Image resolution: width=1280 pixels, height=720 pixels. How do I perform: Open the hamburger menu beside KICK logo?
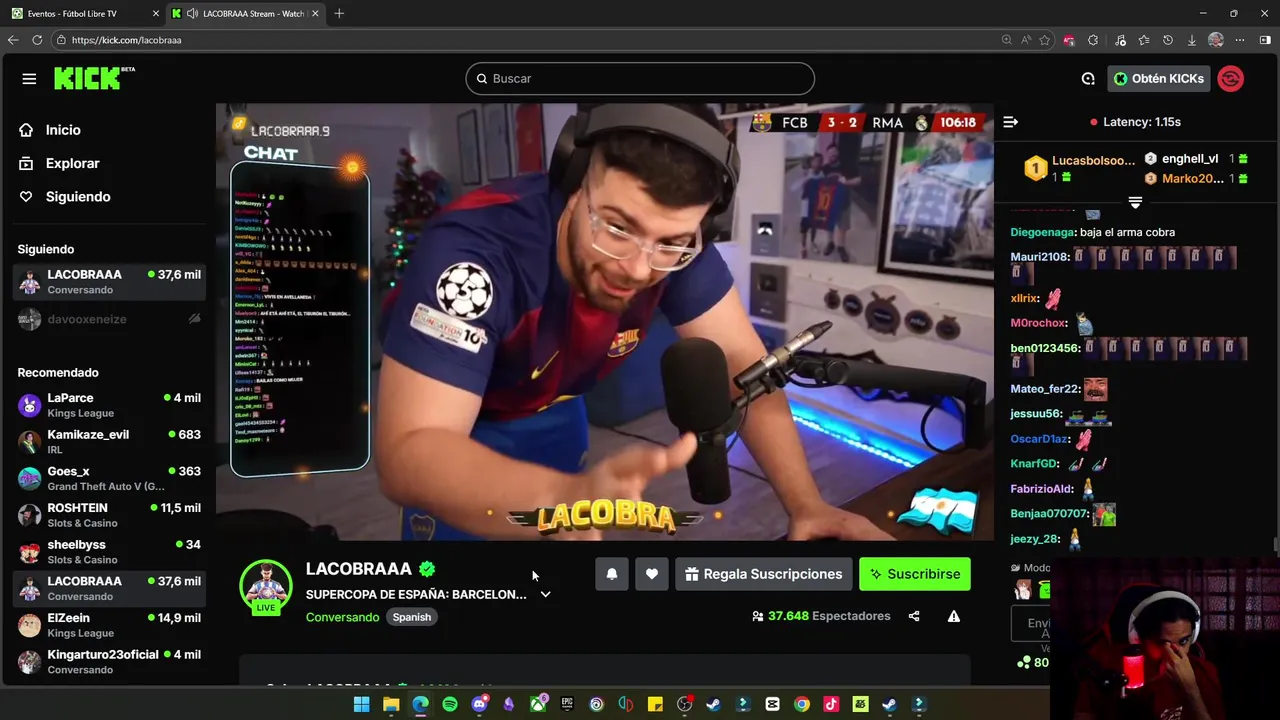[29, 79]
